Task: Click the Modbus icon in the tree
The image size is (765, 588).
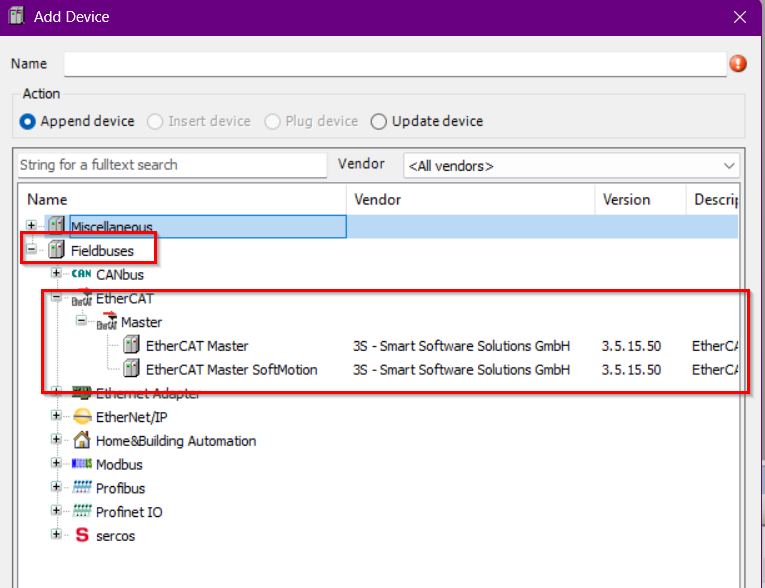Action: [x=82, y=465]
